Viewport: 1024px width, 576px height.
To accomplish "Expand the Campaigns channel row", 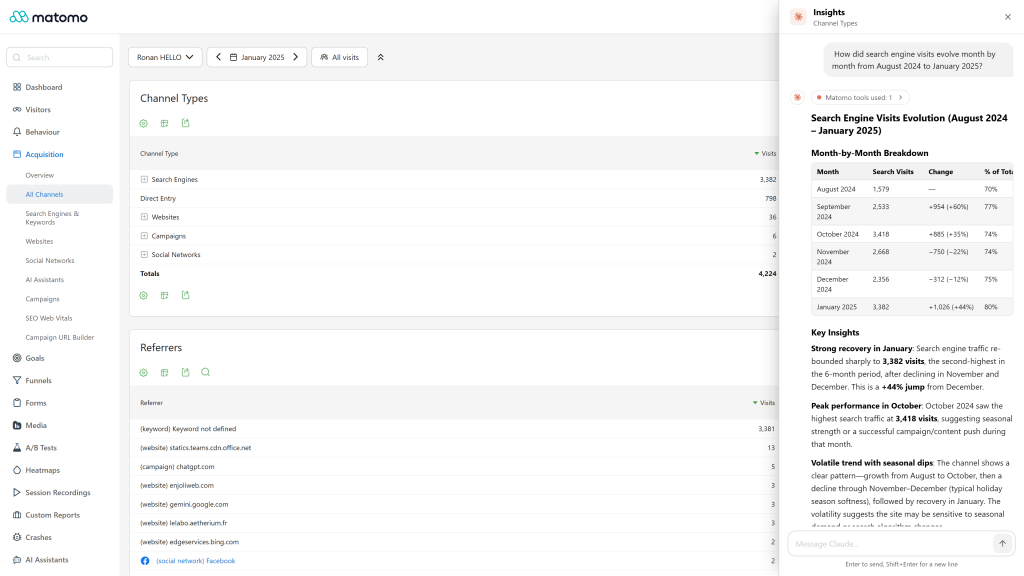I will [x=144, y=236].
